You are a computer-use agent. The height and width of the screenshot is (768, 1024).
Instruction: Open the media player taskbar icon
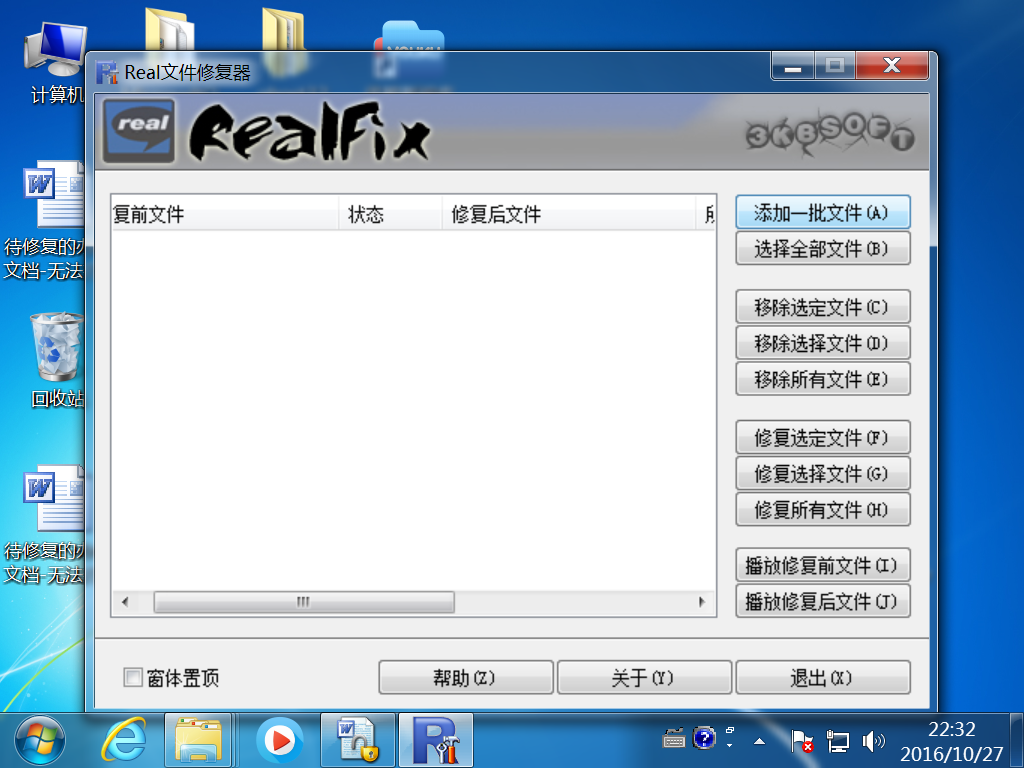pos(280,741)
